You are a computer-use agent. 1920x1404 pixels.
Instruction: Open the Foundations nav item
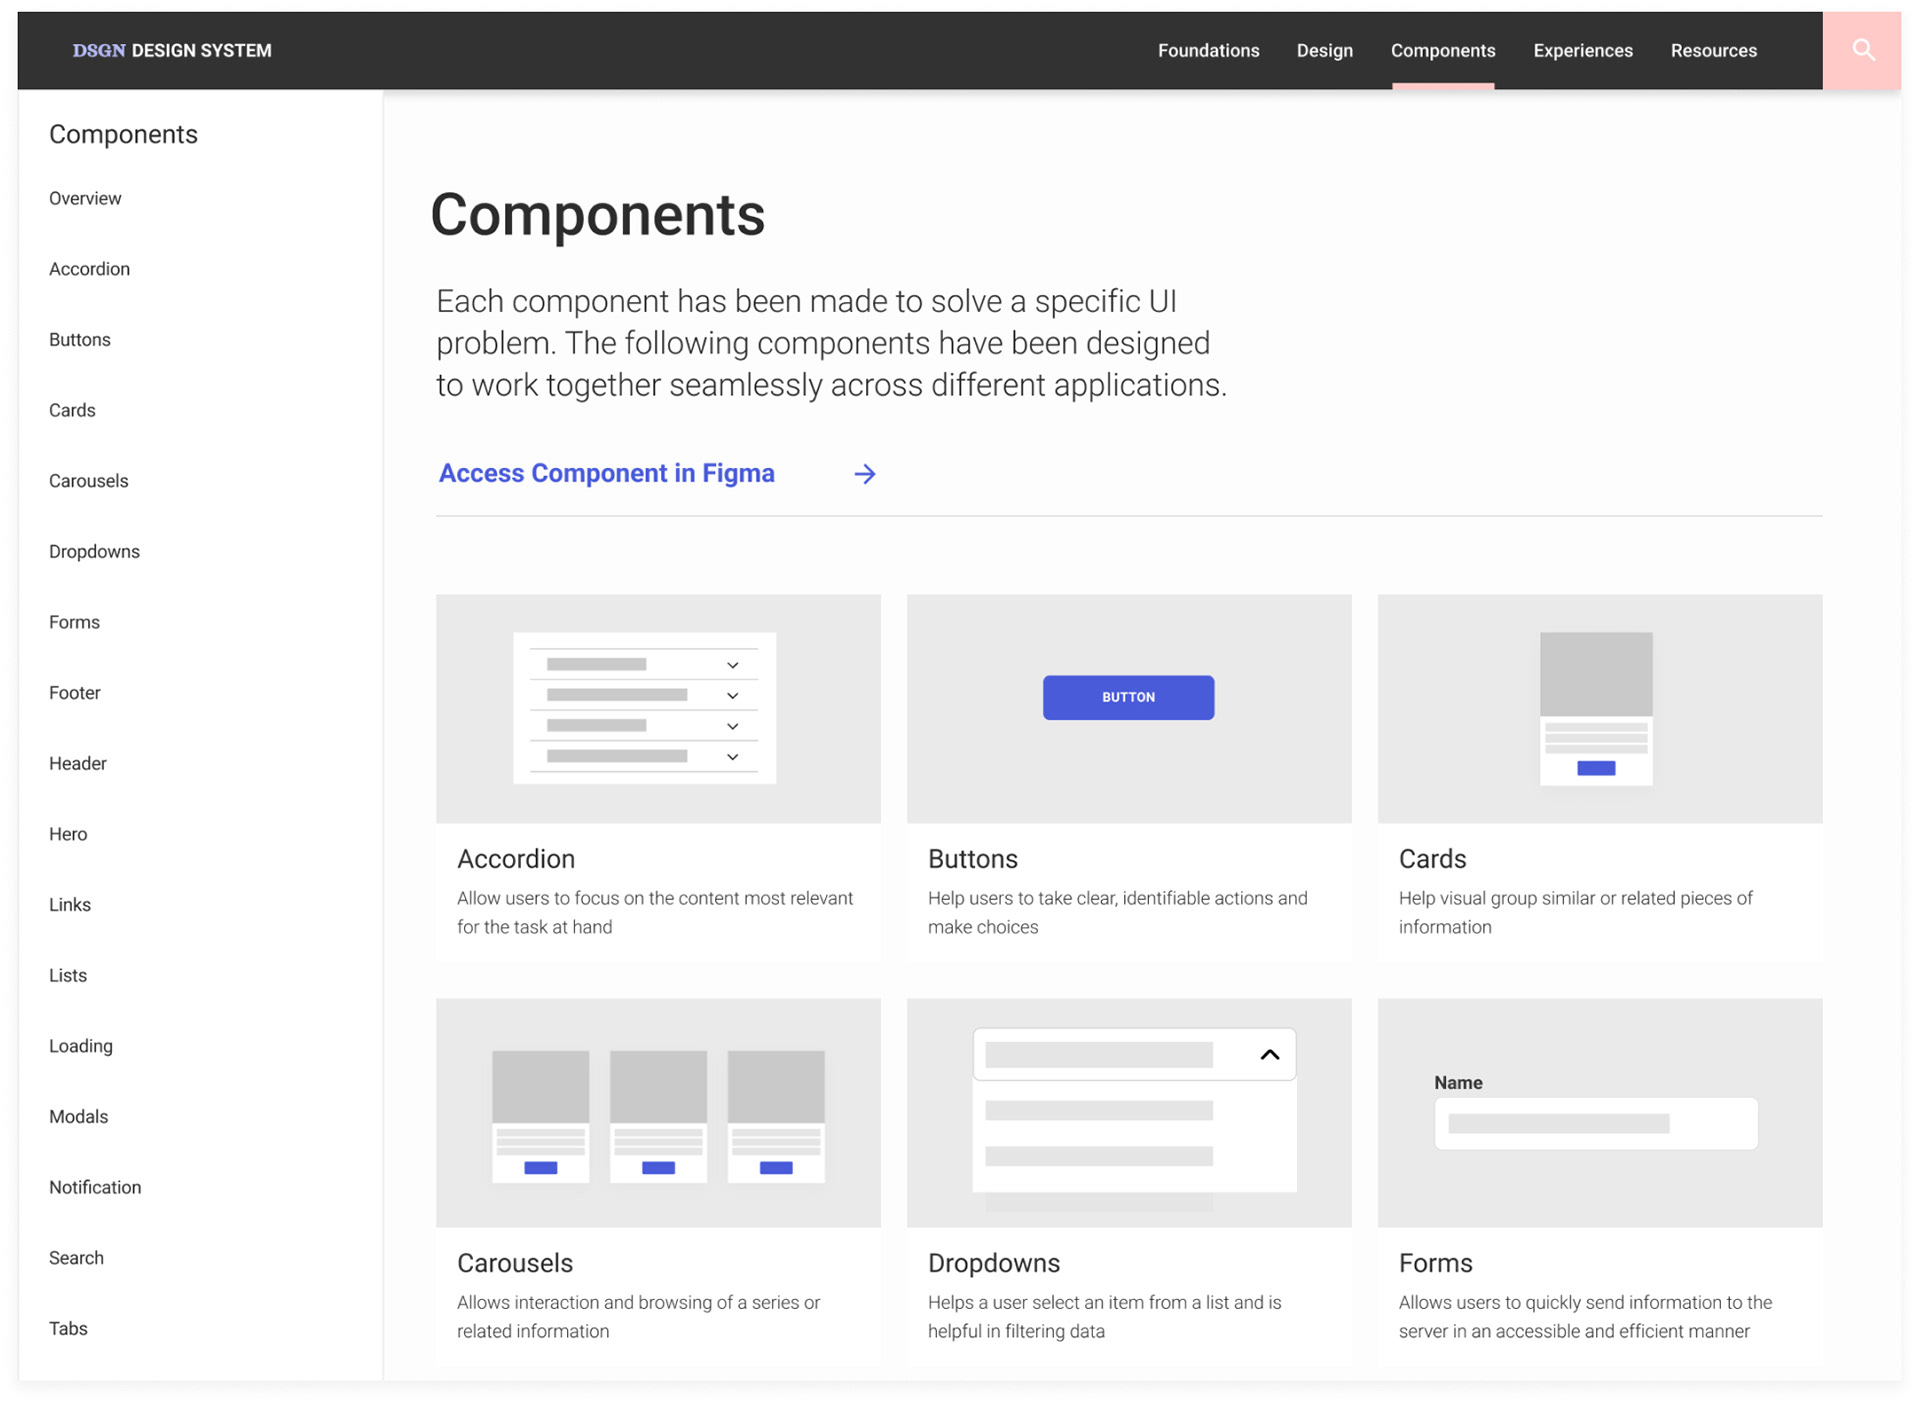1208,50
